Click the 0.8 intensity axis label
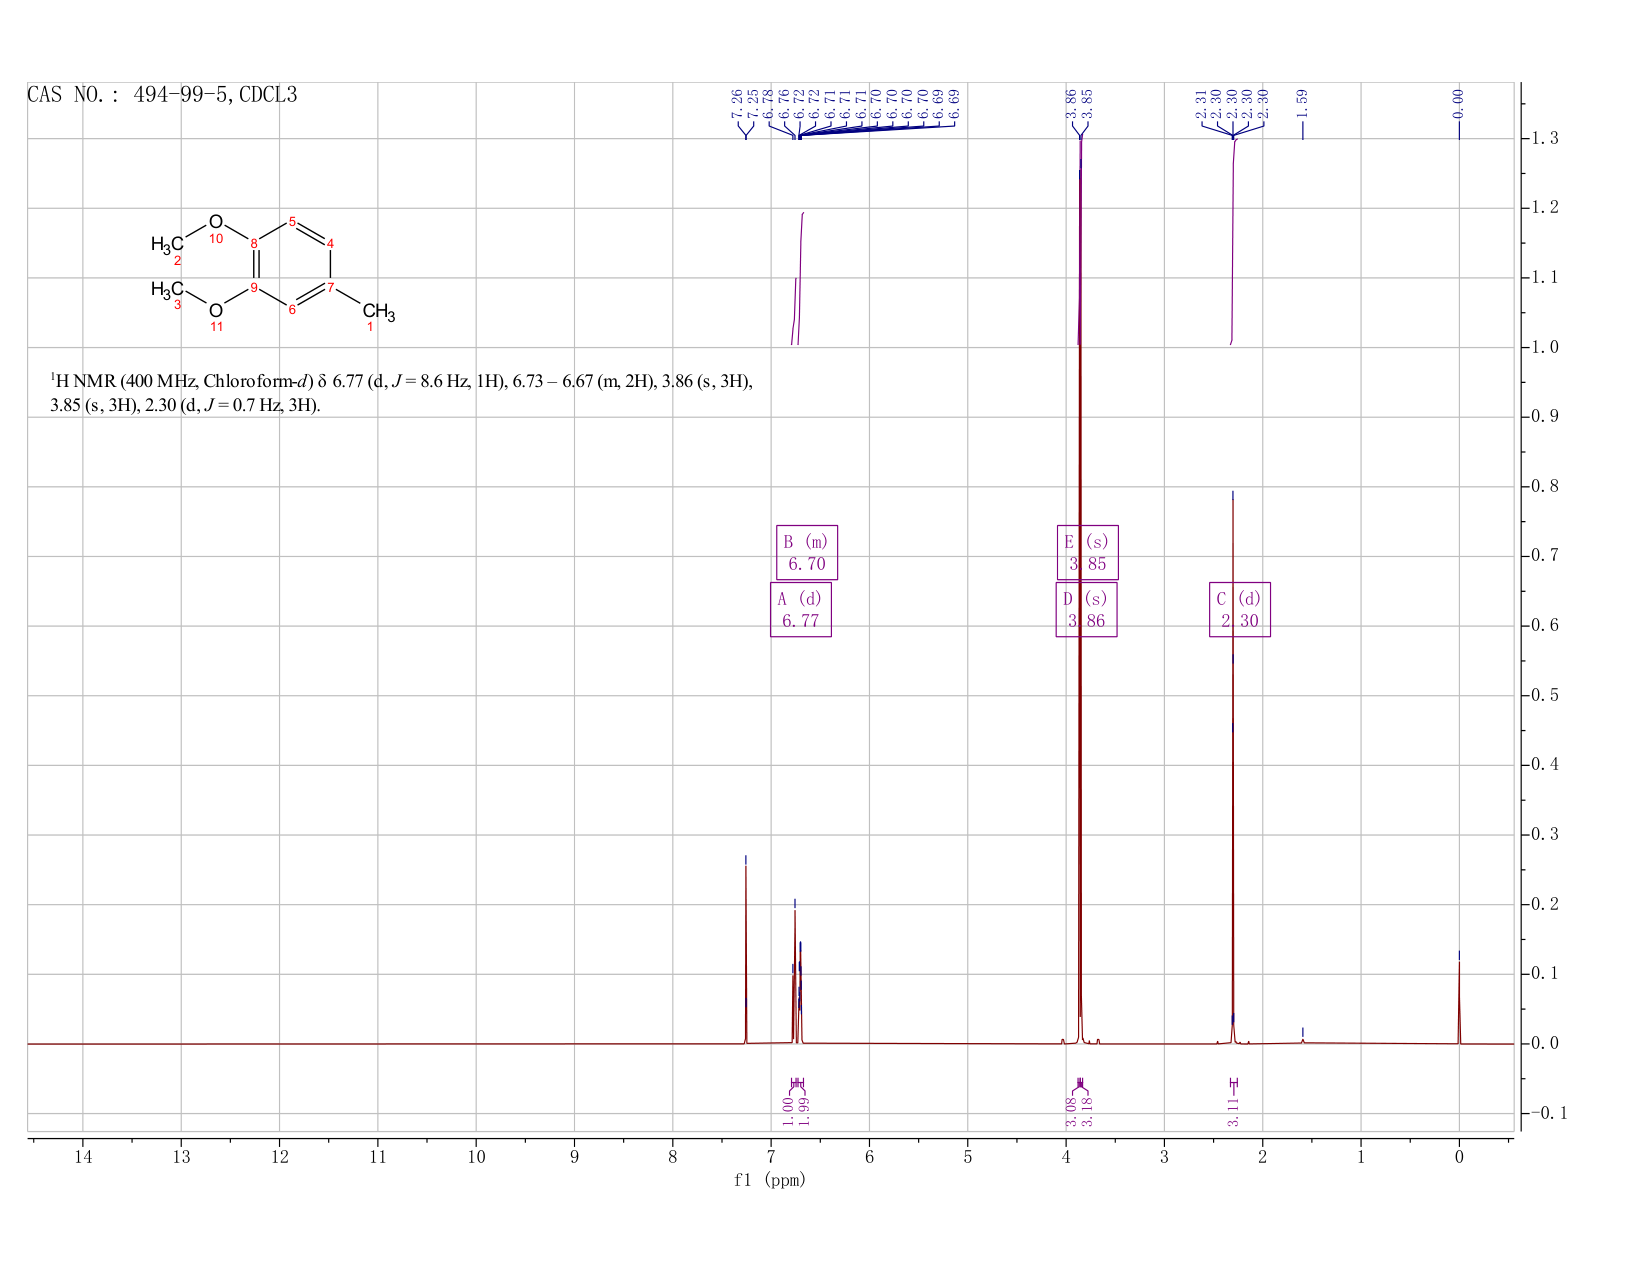Viewport: 1650px width, 1275px height. [x=1544, y=487]
